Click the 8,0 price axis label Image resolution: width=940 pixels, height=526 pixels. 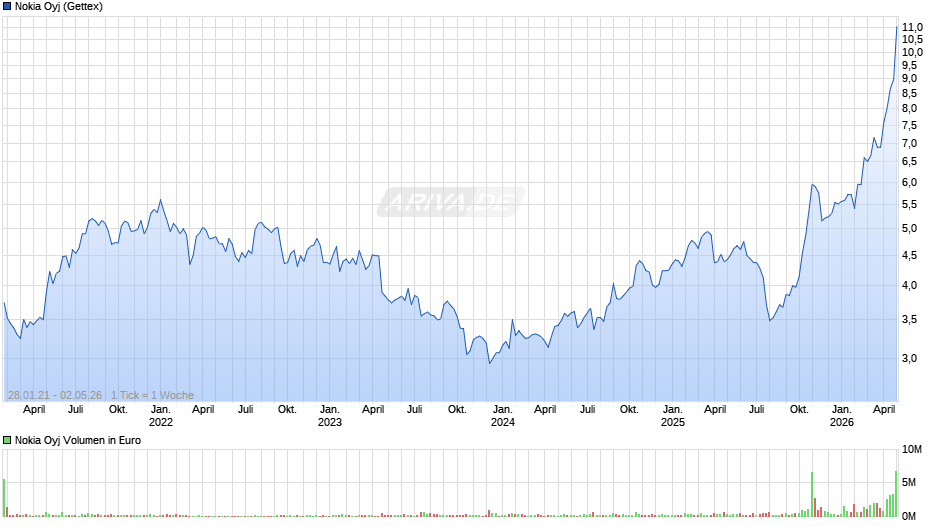(909, 109)
